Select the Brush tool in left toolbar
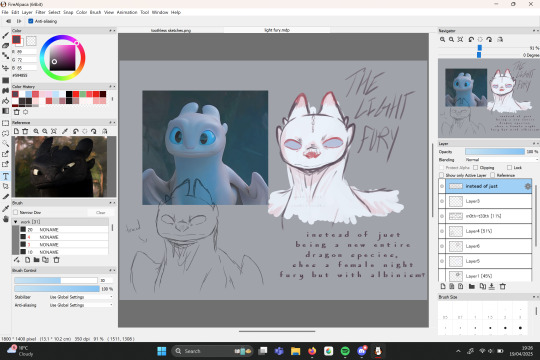This screenshot has width=540, height=360. click(x=6, y=35)
